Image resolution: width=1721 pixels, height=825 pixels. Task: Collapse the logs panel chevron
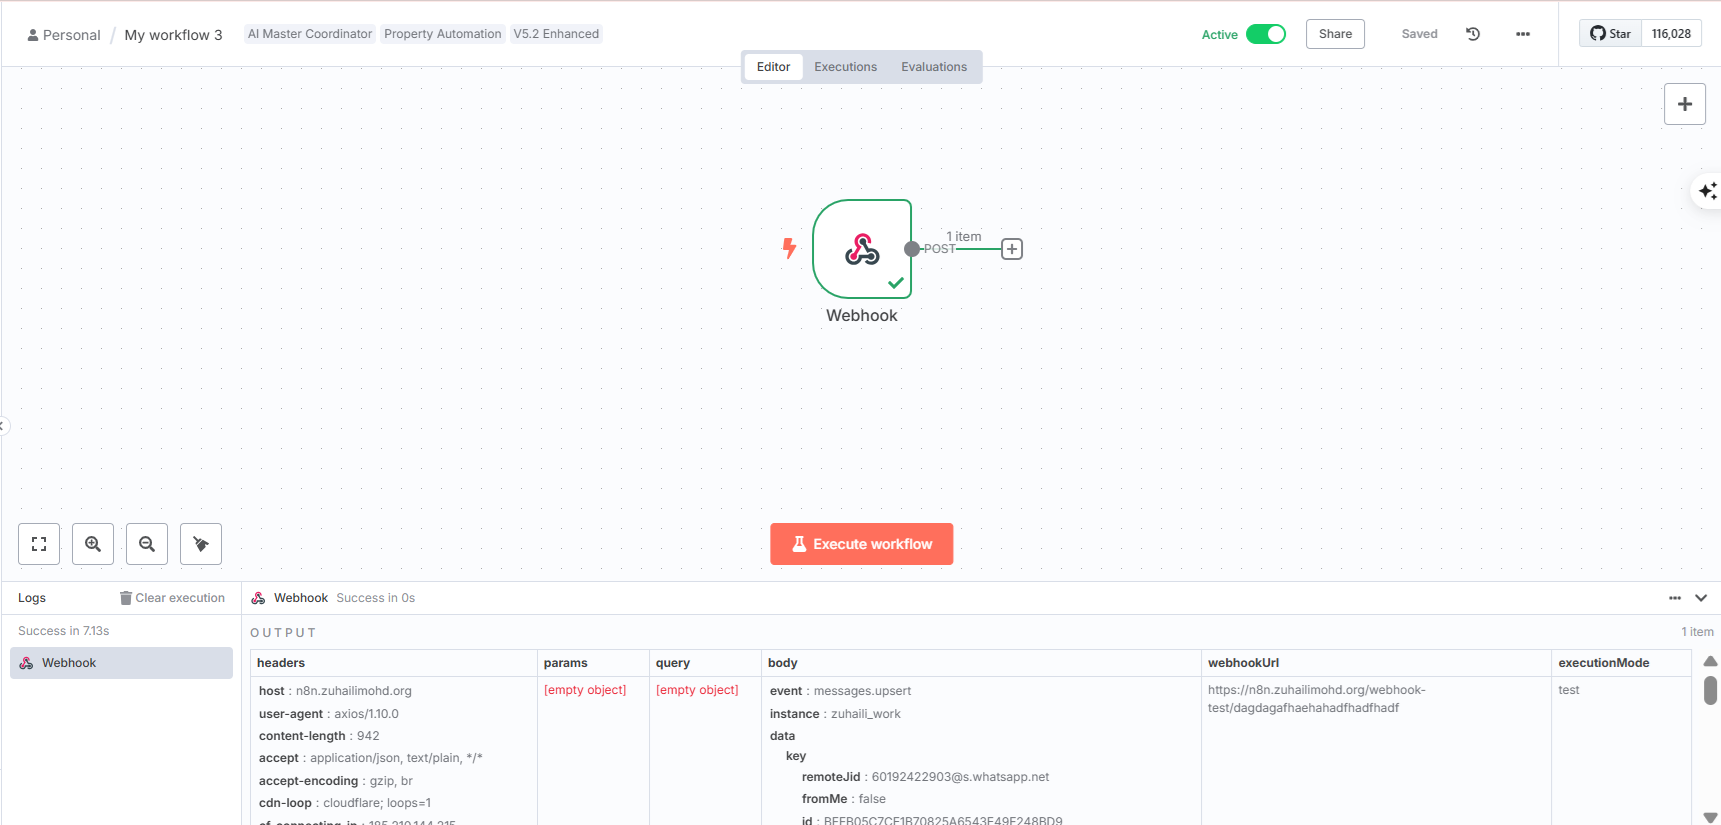(x=1701, y=598)
